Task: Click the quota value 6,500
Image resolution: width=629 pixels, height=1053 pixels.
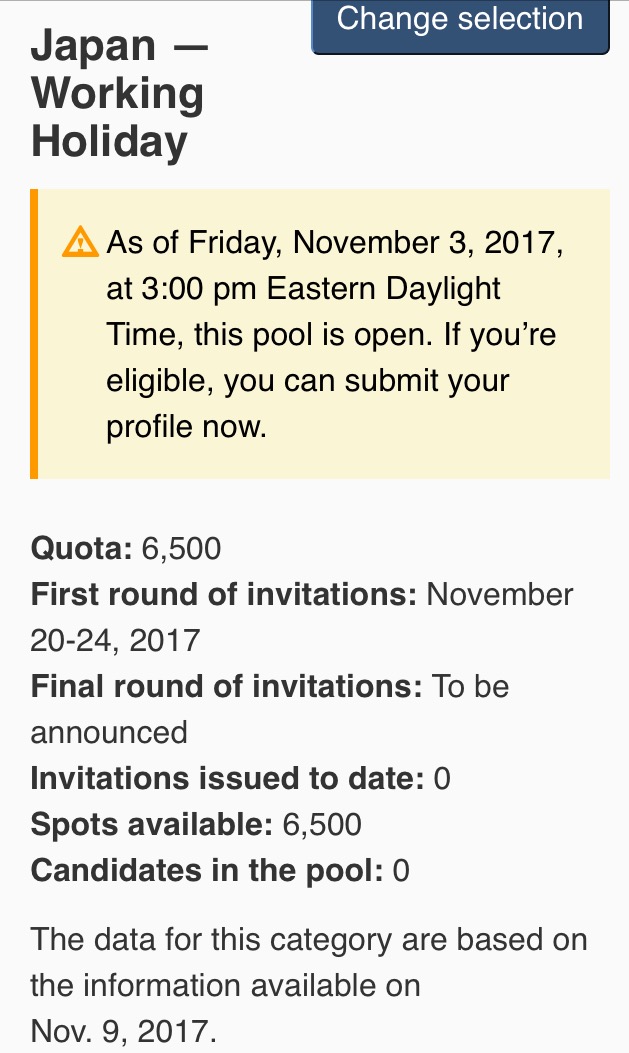Action: [181, 548]
